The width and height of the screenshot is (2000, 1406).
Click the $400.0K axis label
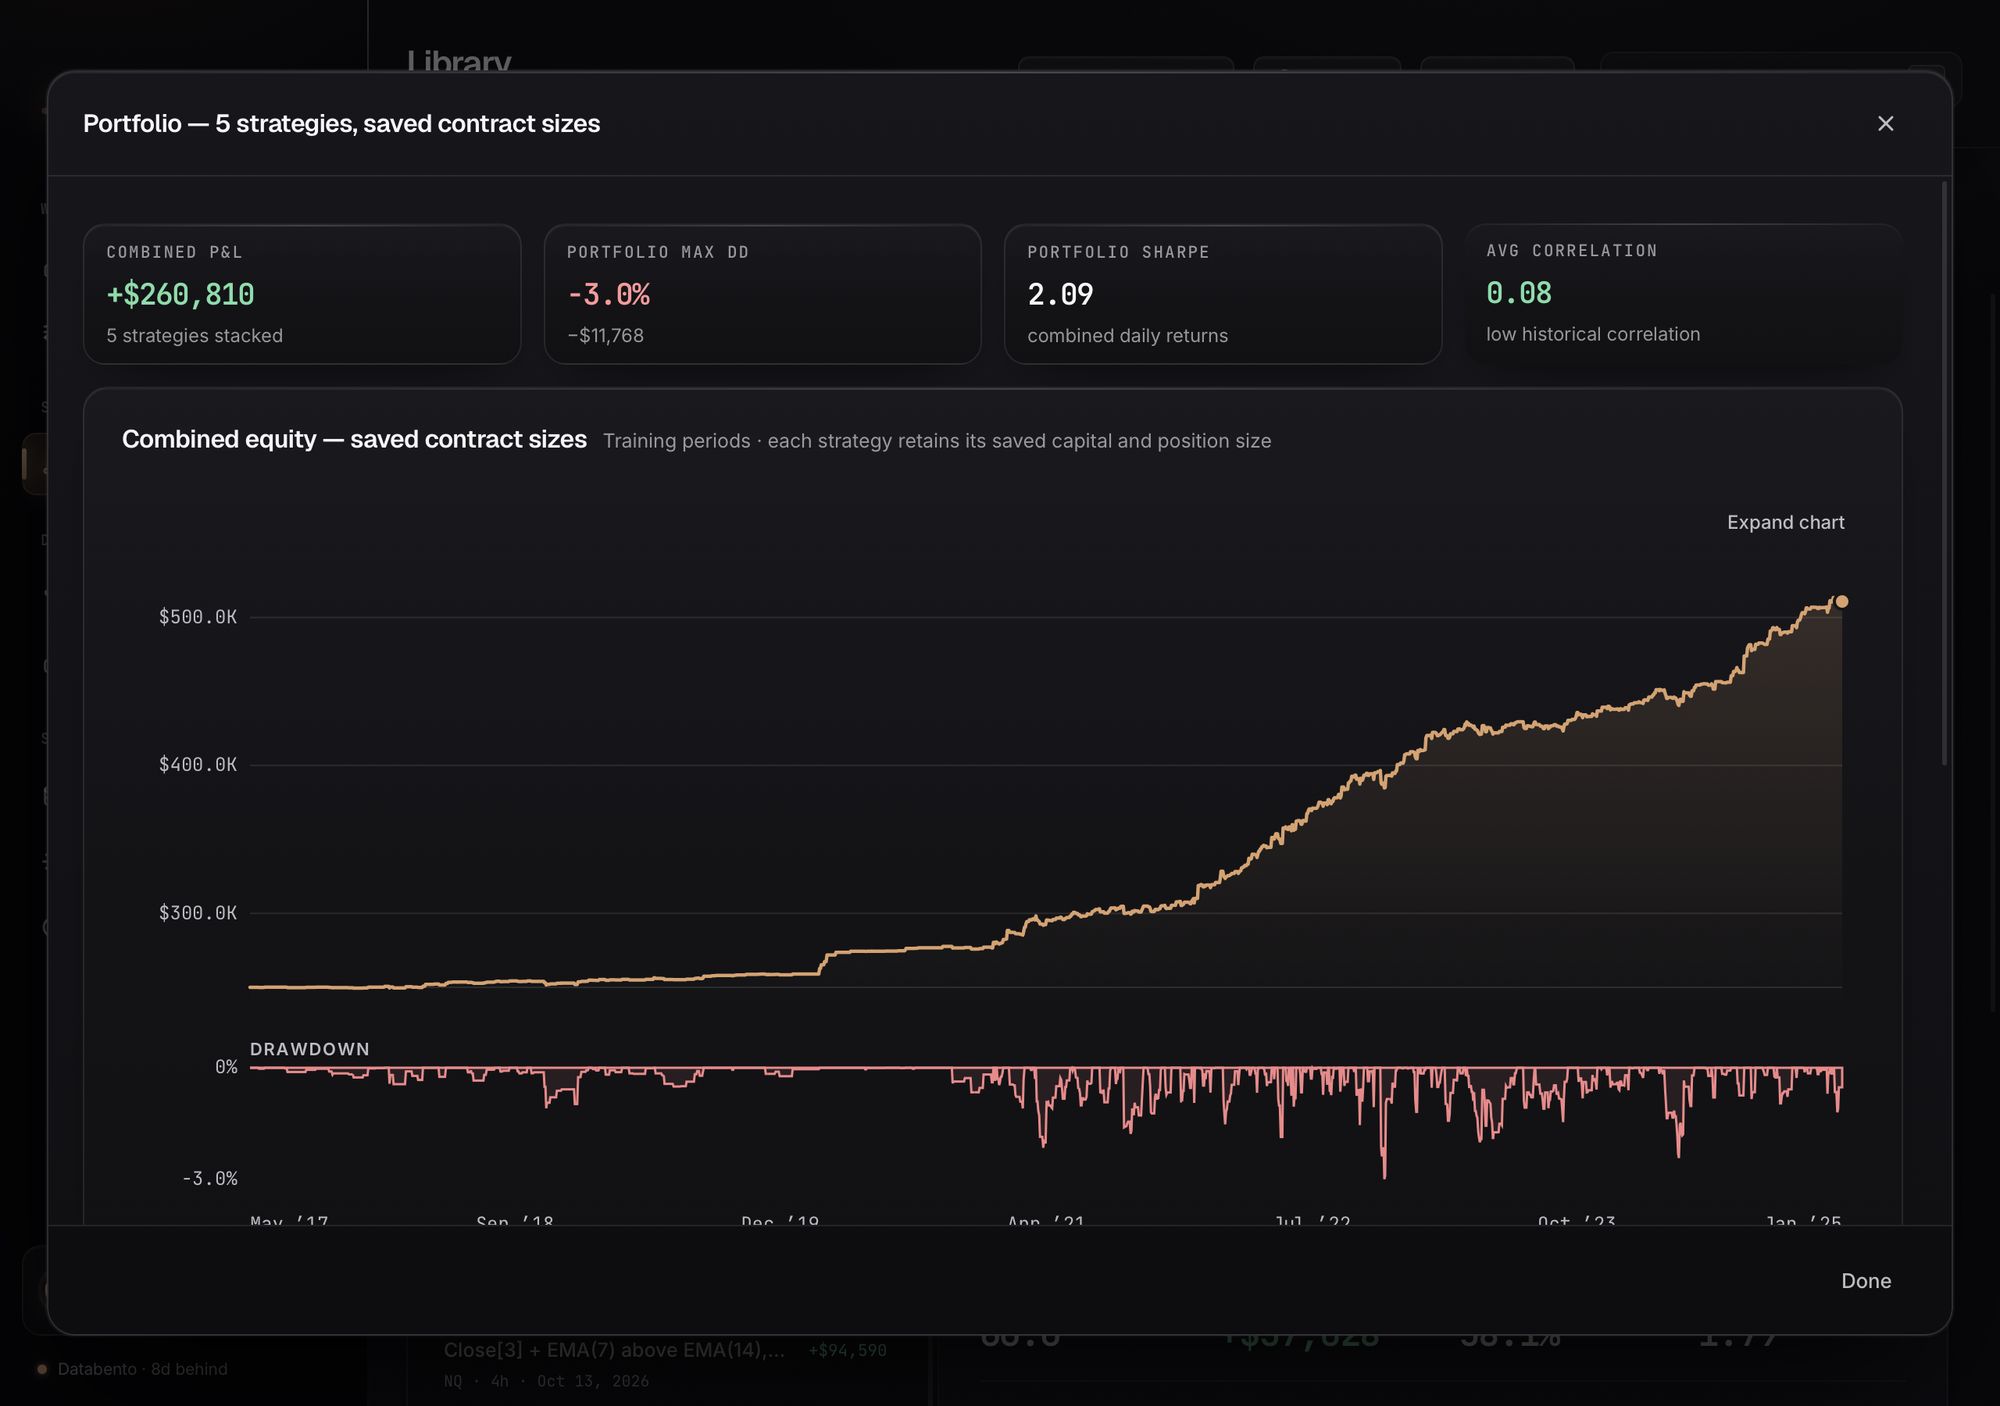[x=198, y=765]
